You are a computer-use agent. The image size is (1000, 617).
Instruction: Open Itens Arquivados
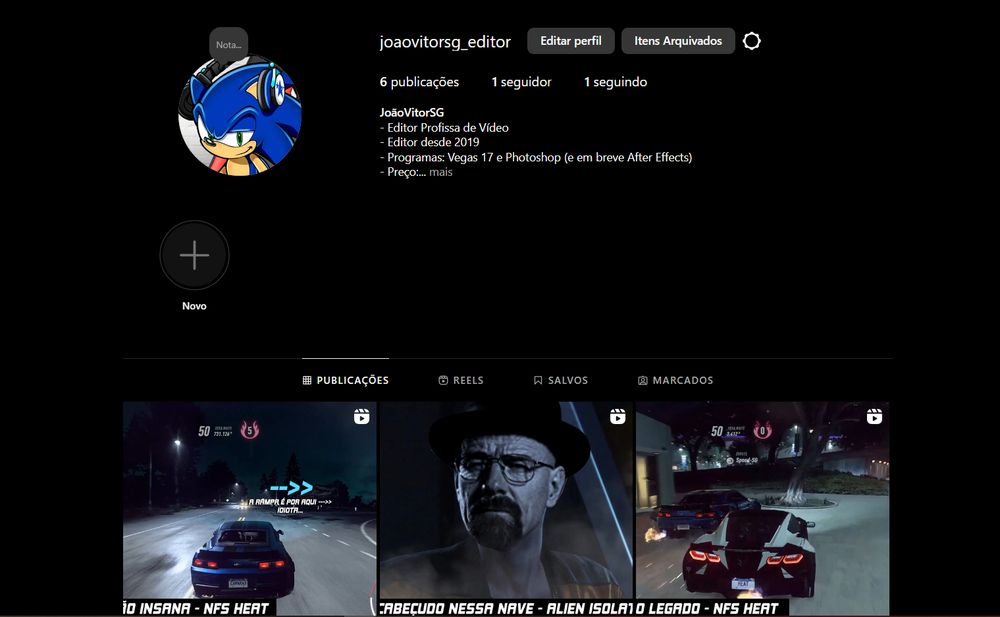[x=678, y=41]
